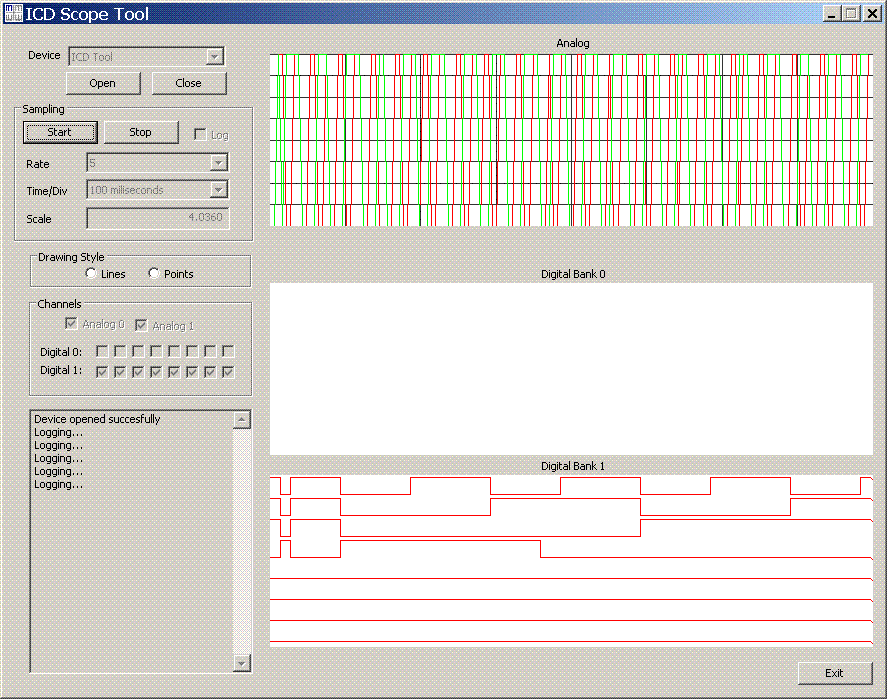Click the log scrollbar track
The height and width of the screenshot is (699, 887).
242,541
